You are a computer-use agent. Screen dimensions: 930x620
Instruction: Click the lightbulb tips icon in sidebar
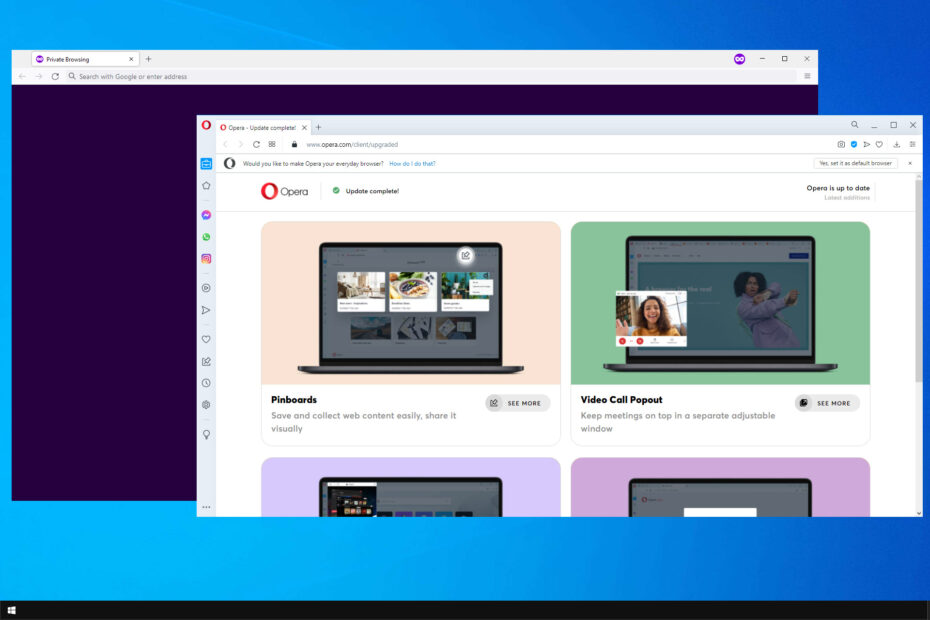206,434
